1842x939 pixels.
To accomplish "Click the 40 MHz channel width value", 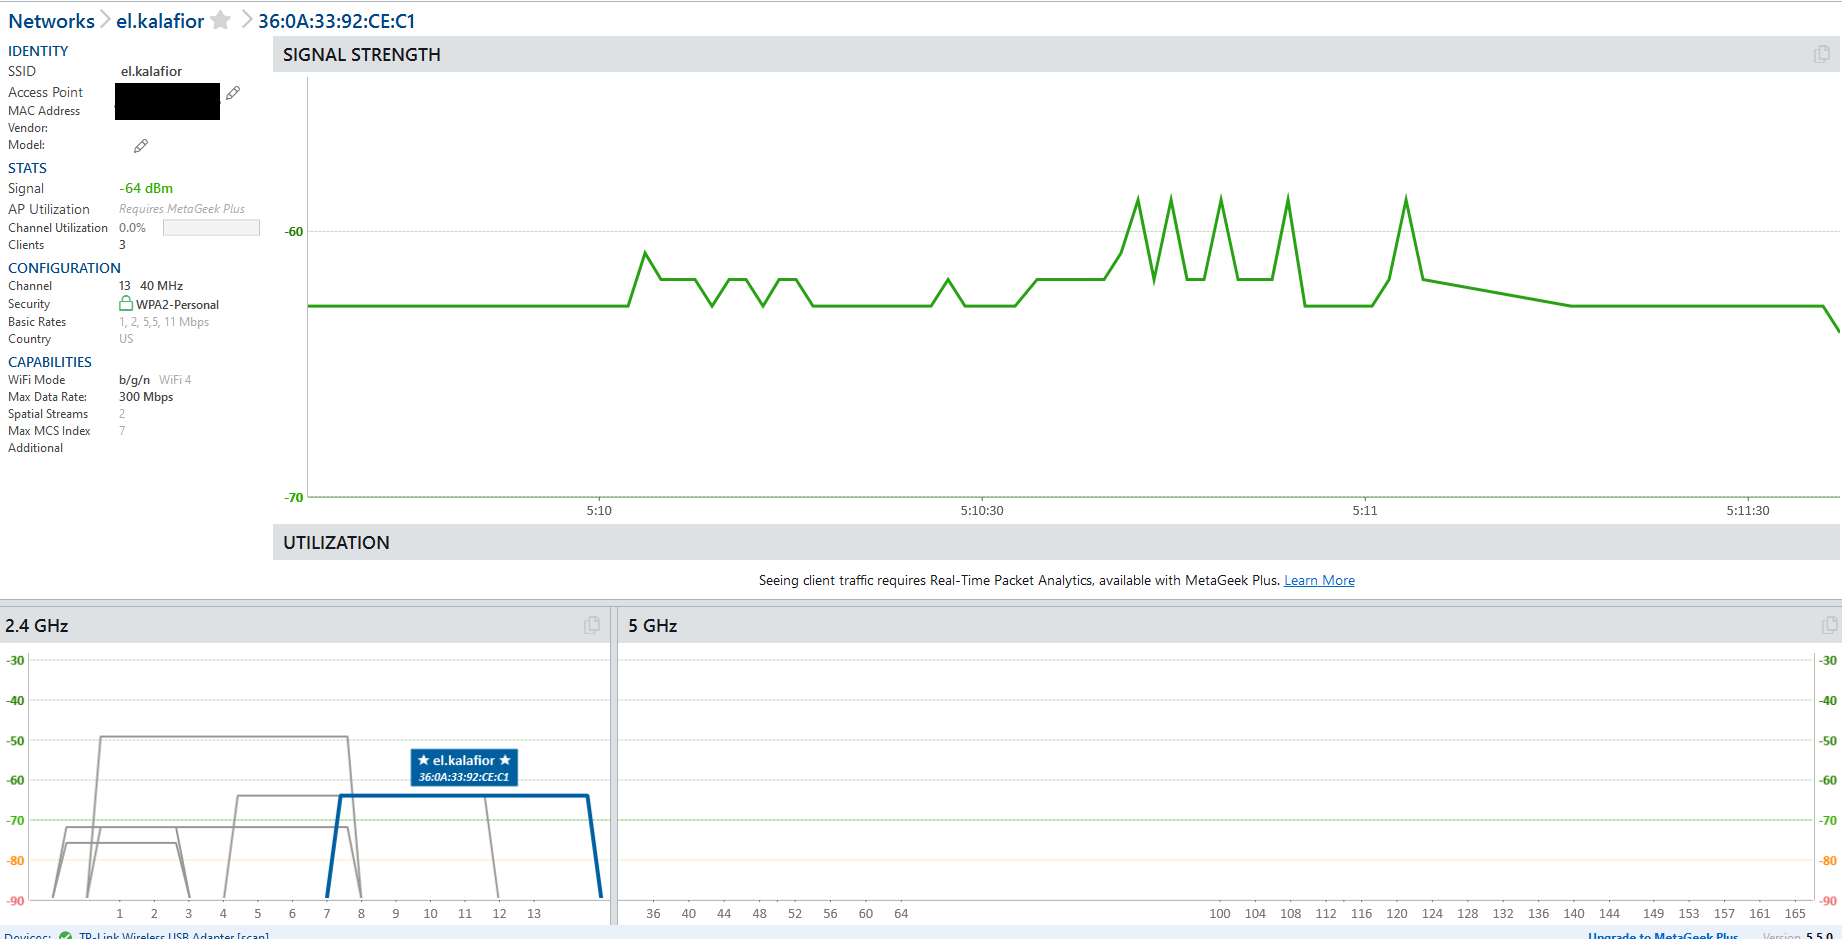I will coord(161,286).
